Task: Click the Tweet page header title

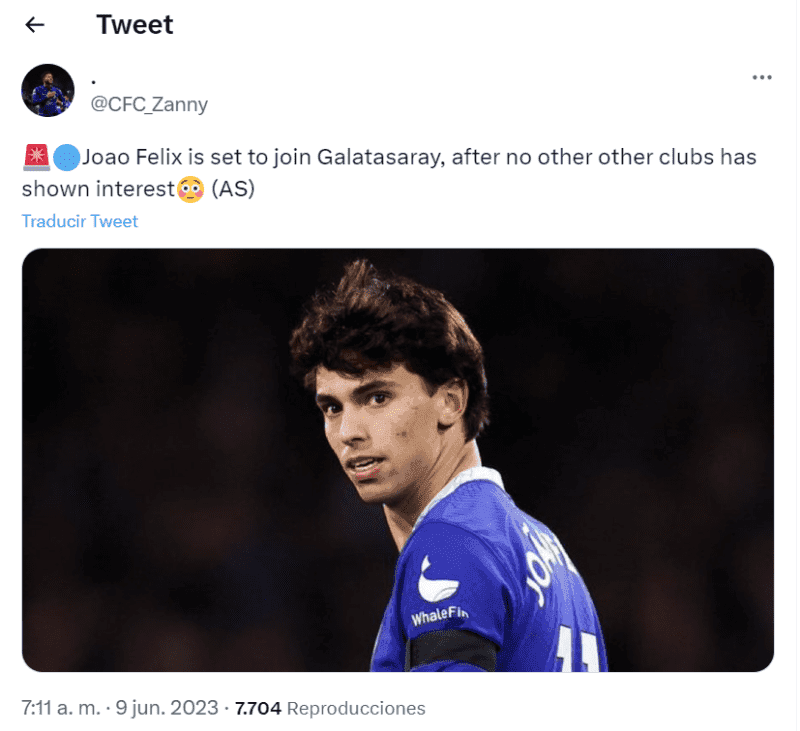Action: pyautogui.click(x=135, y=25)
